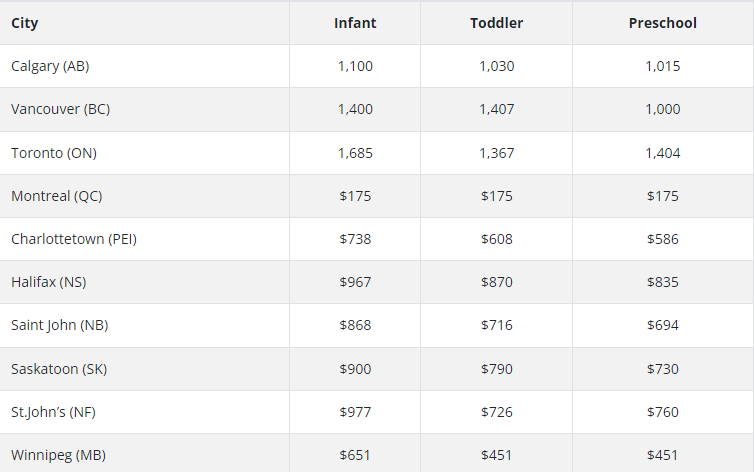Click St.John's infant value $977
754x472 pixels.
(355, 412)
